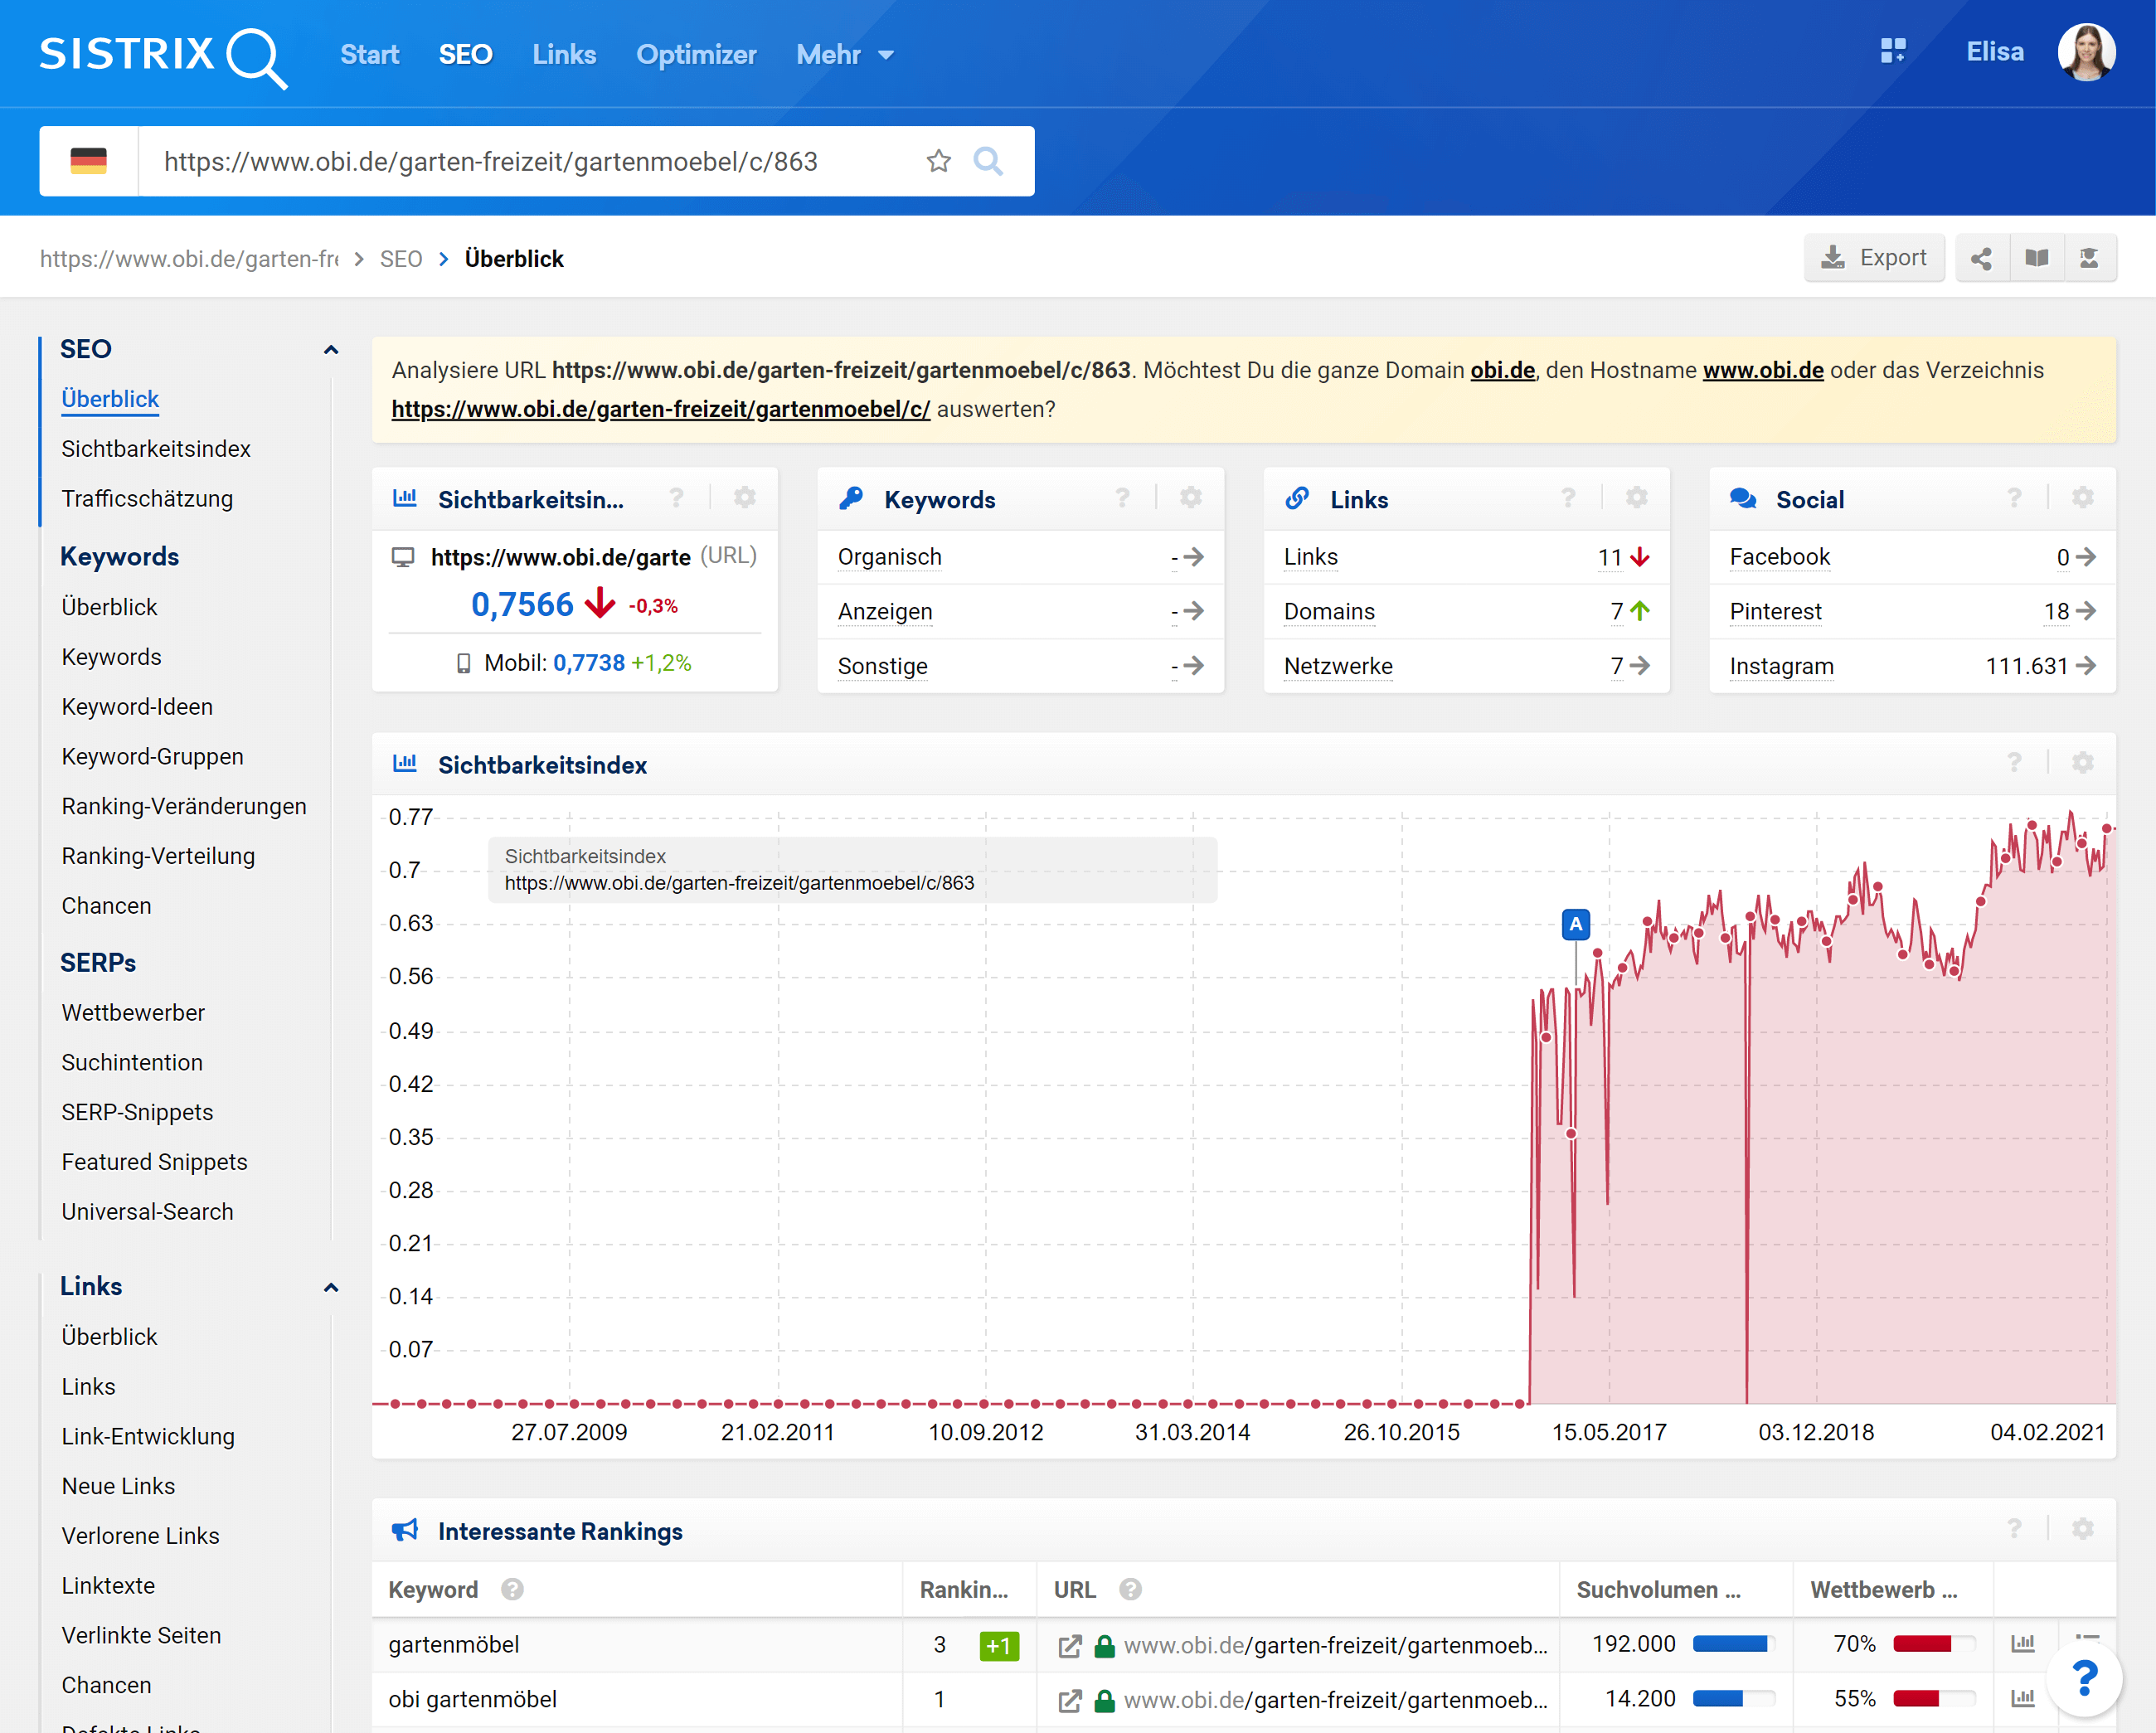Switch to the Optimizer tab
This screenshot has width=2156, height=1733.
click(x=696, y=55)
